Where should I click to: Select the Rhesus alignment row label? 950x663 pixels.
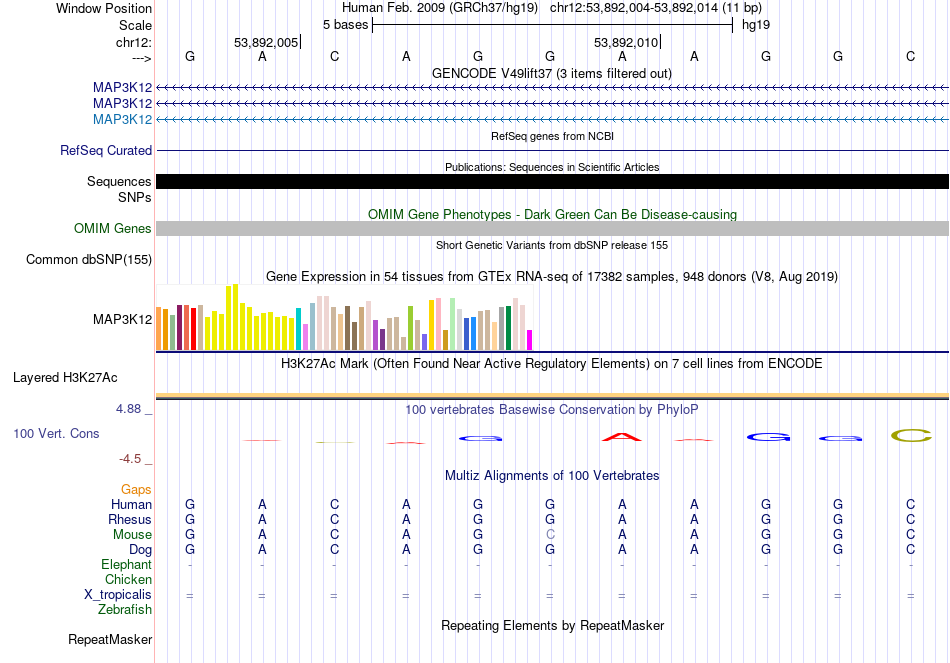130,519
